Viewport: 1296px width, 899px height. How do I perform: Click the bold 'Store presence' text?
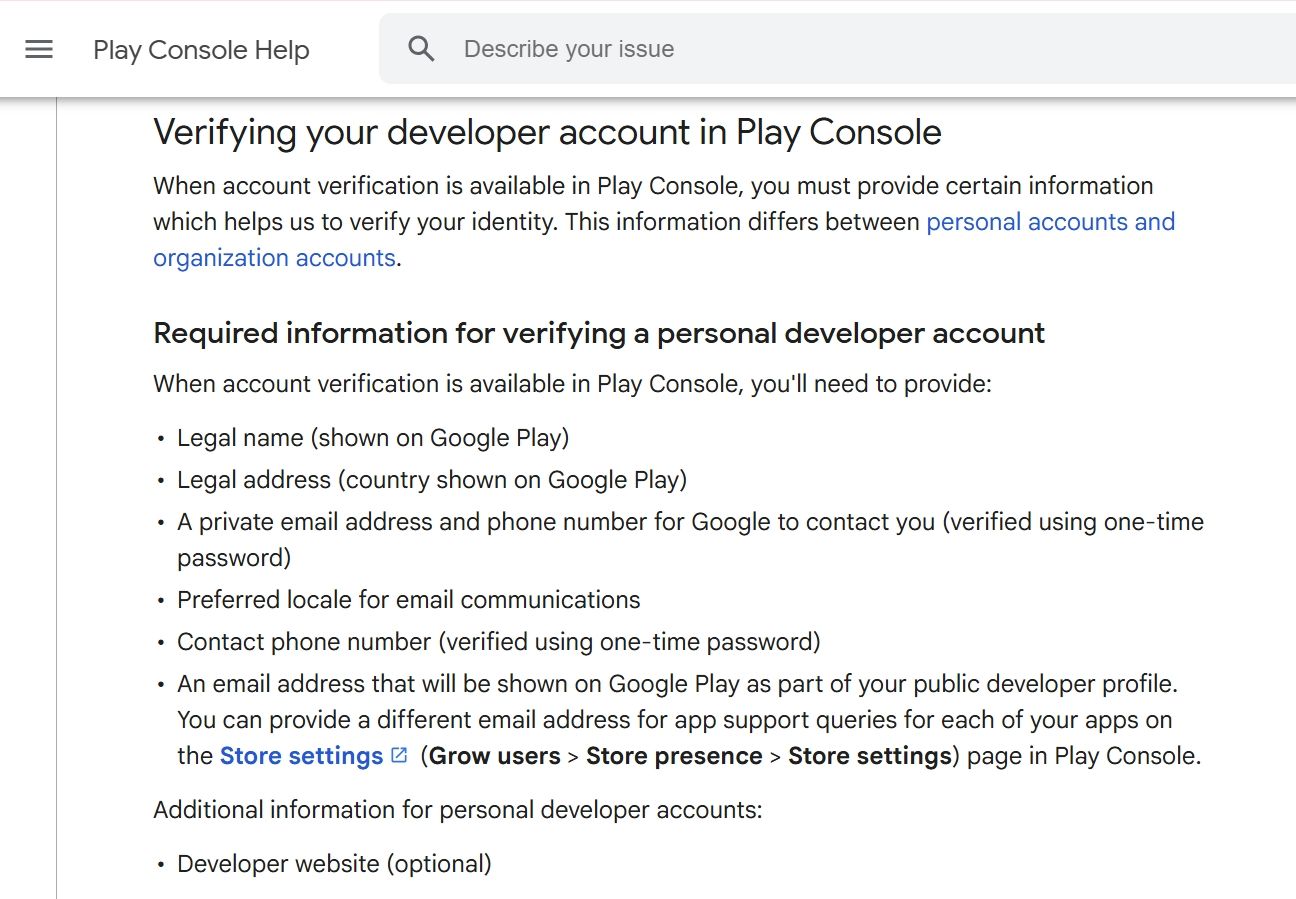click(x=674, y=756)
